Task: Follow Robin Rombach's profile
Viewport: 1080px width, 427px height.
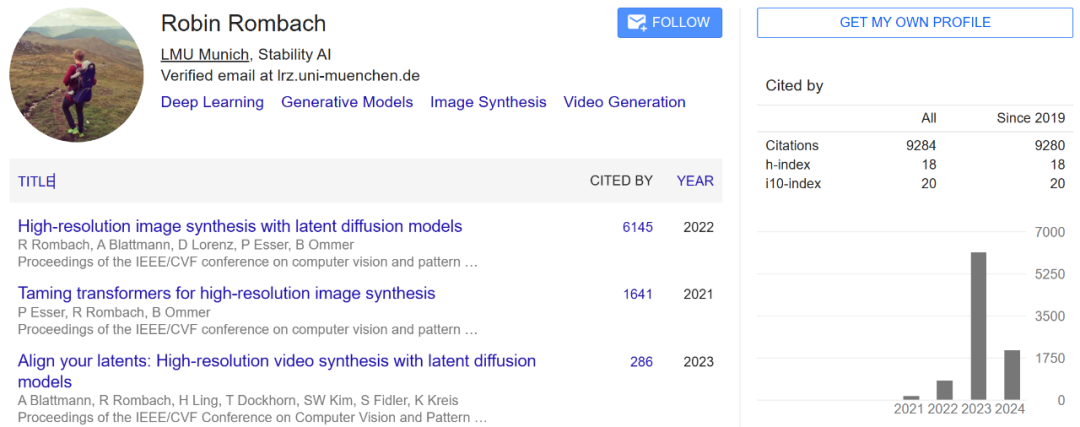Action: click(669, 23)
